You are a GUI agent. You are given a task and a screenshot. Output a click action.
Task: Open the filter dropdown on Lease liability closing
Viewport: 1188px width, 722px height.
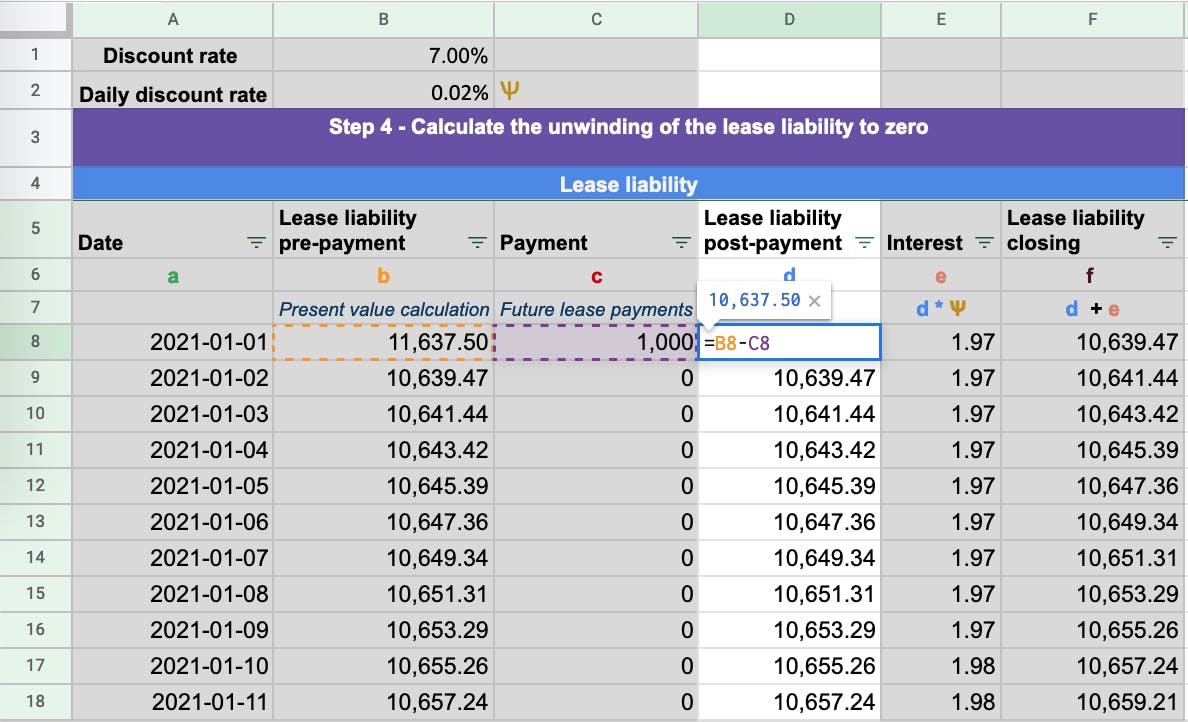tap(1167, 242)
